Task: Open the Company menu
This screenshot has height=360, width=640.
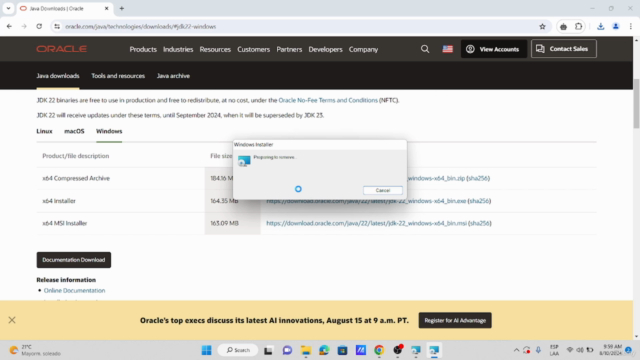Action: pos(363,49)
